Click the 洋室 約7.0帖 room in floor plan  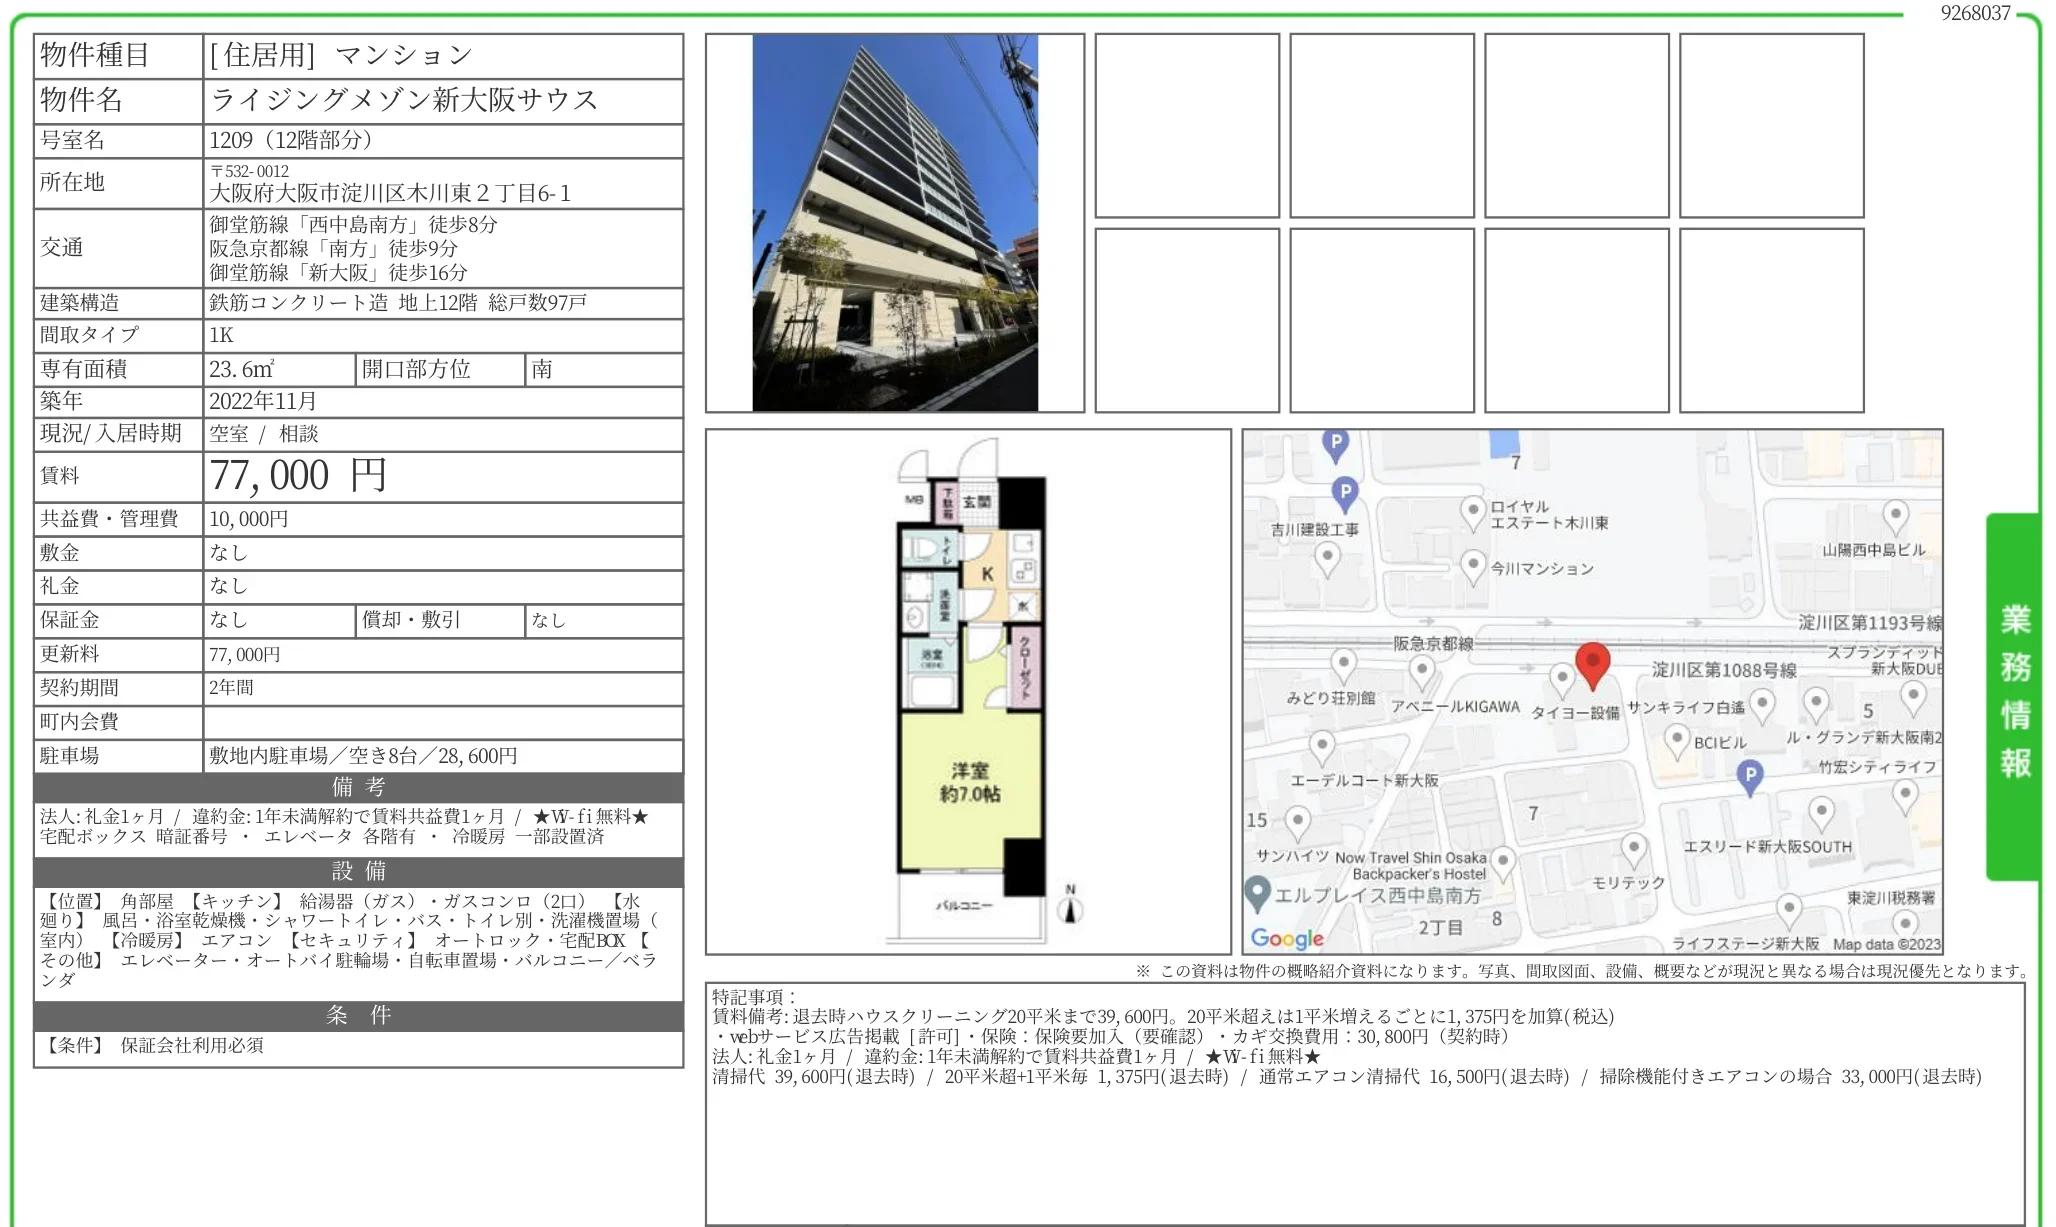969,783
